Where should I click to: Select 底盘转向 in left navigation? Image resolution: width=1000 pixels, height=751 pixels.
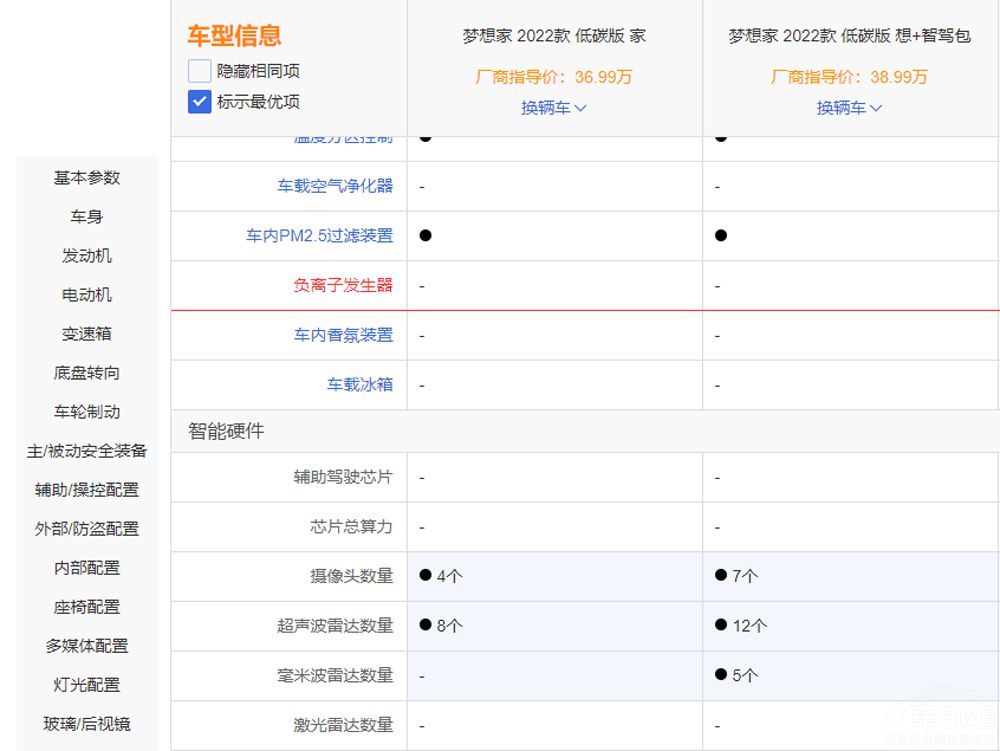pos(87,372)
